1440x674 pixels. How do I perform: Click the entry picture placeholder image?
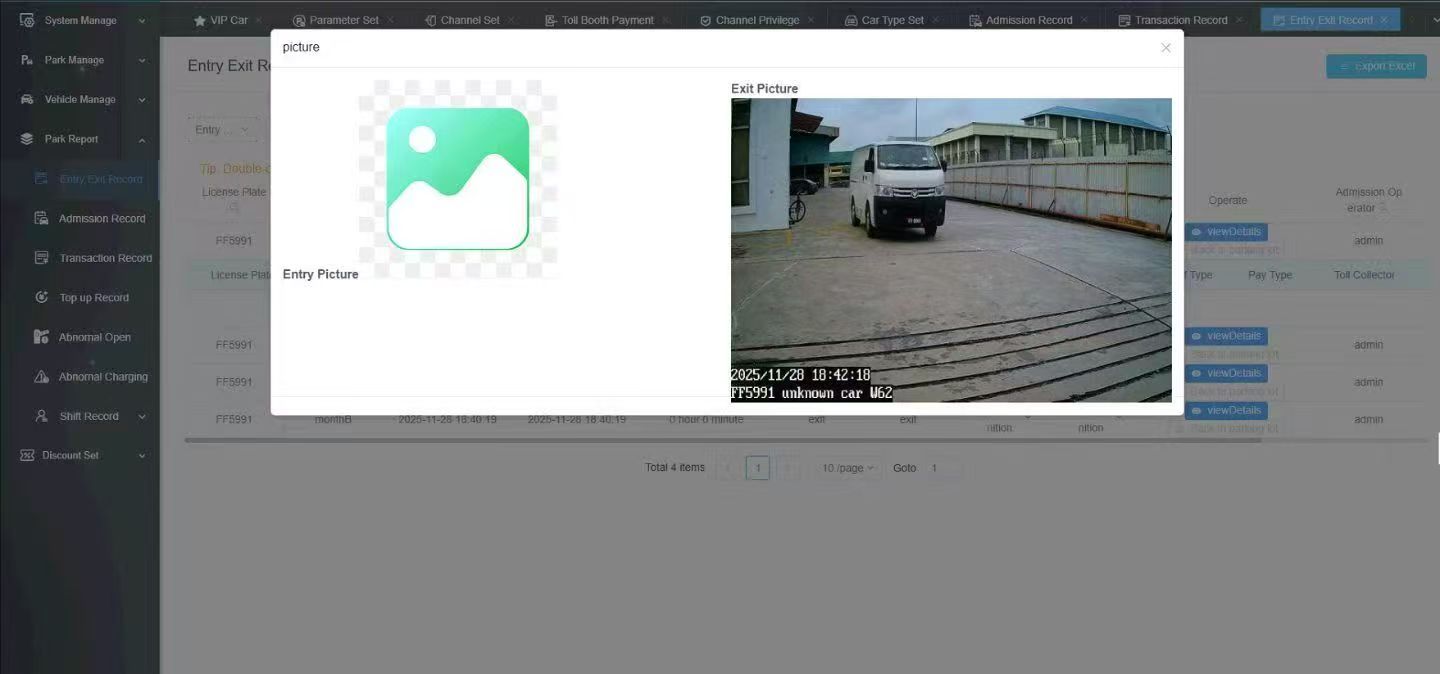coord(458,179)
